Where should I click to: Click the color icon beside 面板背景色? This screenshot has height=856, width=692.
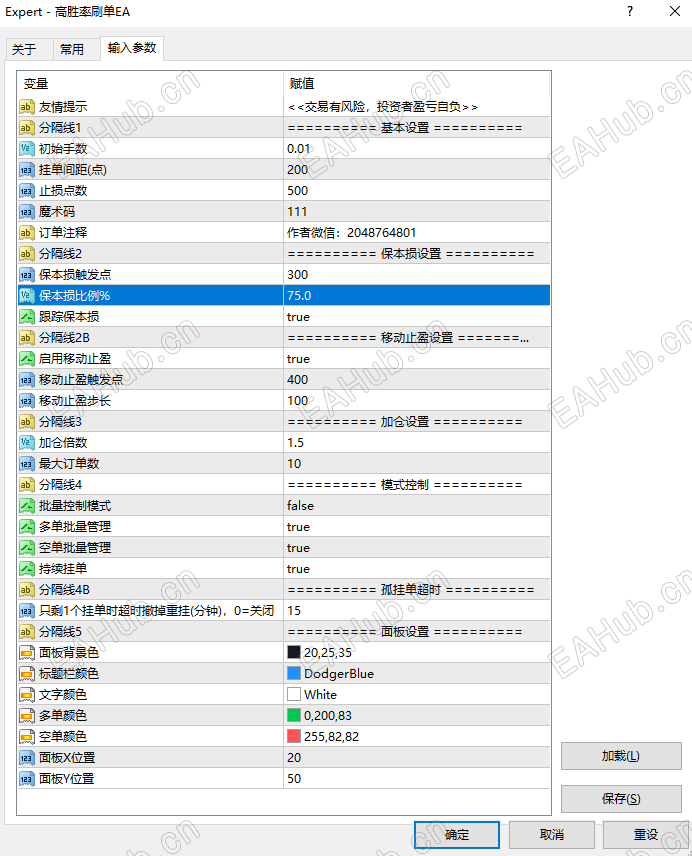26,652
